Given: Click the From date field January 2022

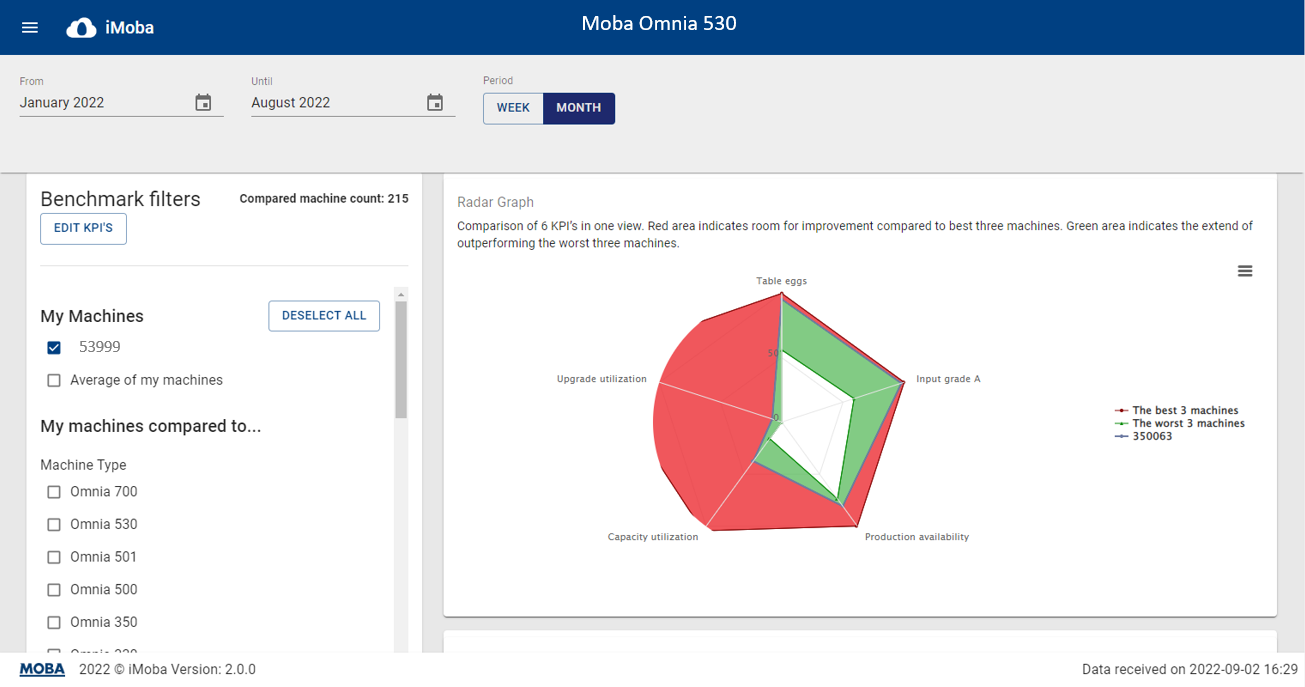Looking at the screenshot, I should point(100,103).
